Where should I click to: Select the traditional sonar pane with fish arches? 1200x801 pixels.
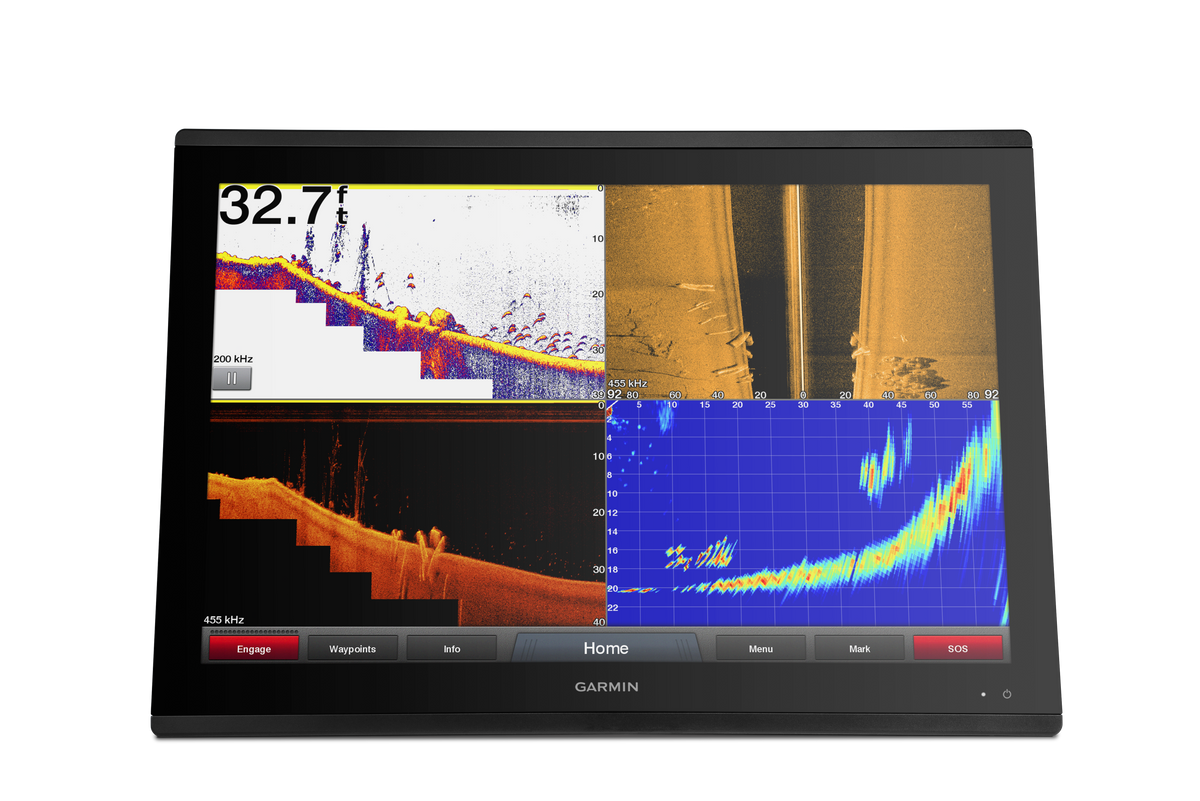pos(406,293)
